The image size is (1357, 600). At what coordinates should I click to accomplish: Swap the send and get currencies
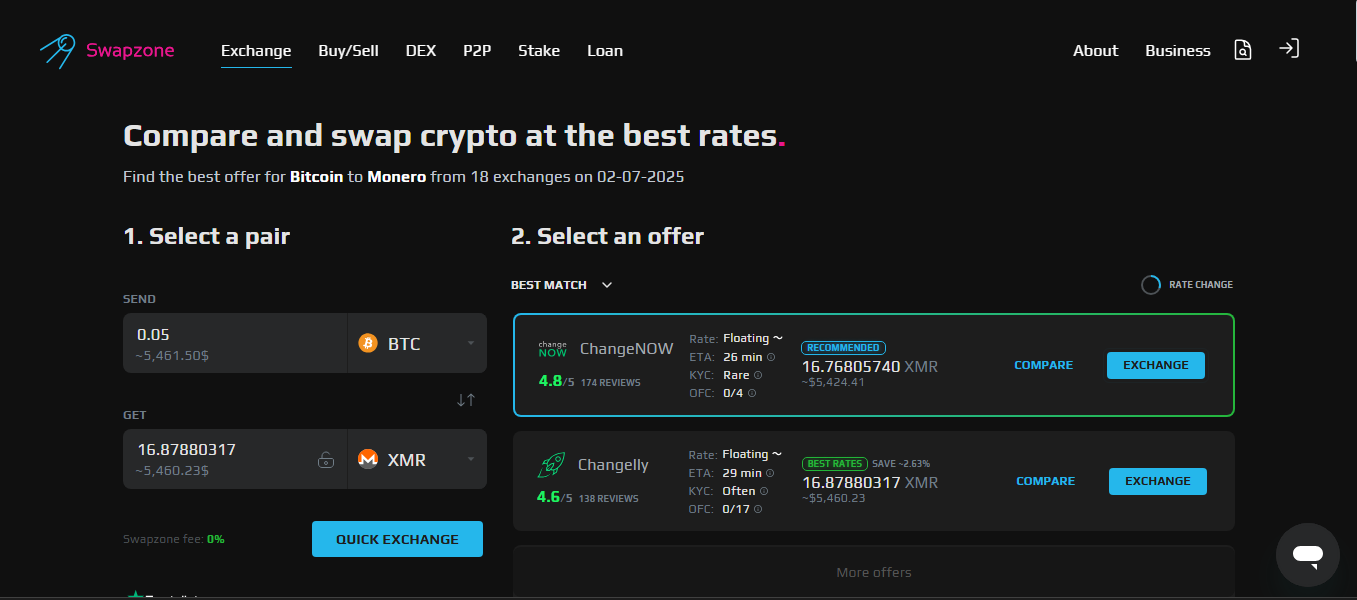click(466, 400)
